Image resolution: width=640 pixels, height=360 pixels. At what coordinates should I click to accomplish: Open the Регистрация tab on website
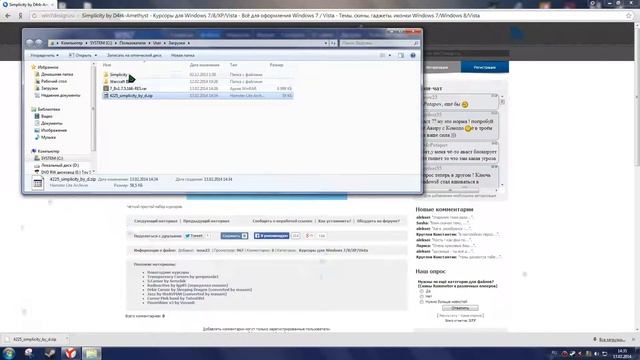pyautogui.click(x=484, y=67)
